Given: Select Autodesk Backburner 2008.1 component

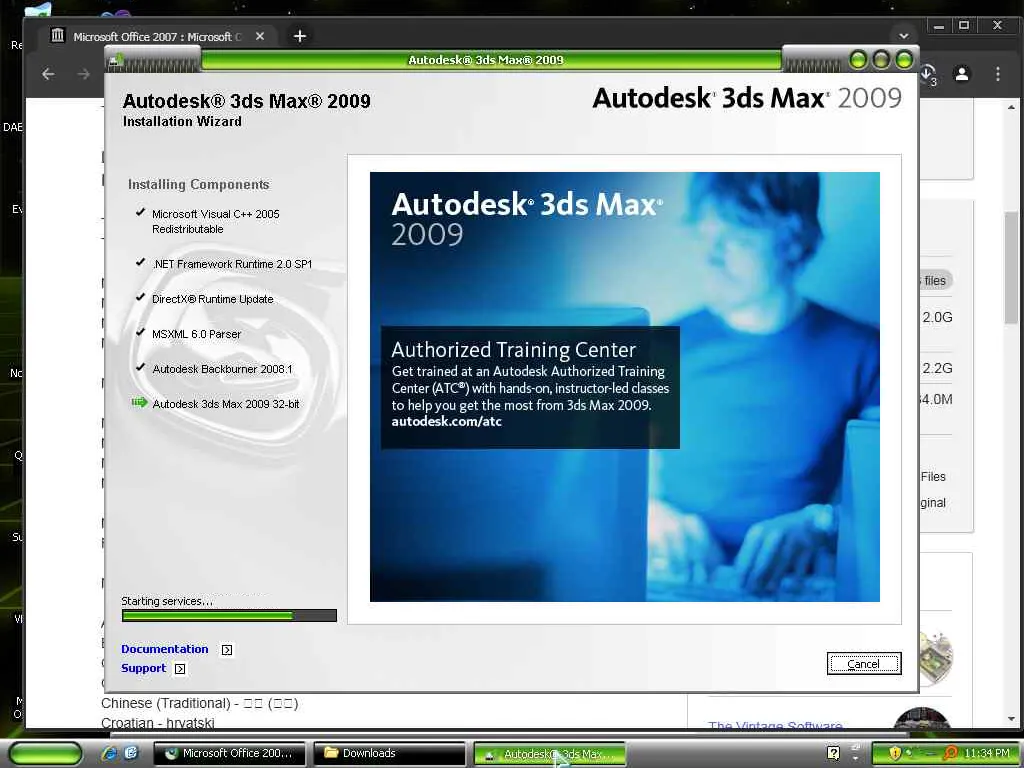Looking at the screenshot, I should (x=222, y=369).
